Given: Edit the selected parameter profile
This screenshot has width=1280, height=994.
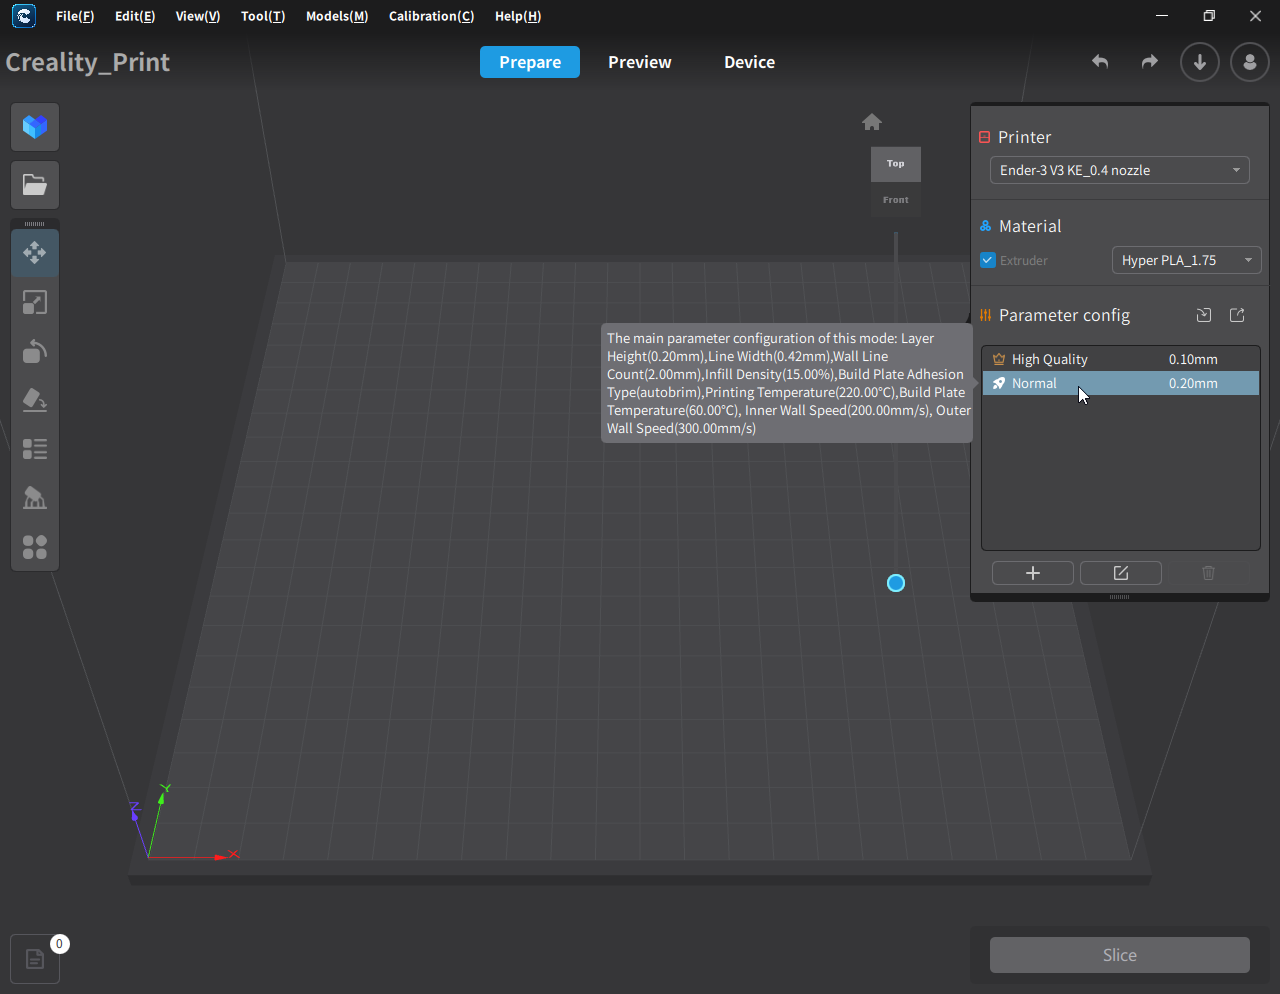Looking at the screenshot, I should pos(1121,573).
